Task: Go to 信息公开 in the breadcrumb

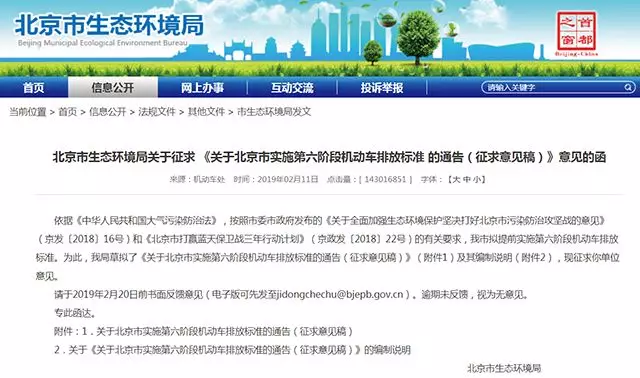Action: coord(108,111)
